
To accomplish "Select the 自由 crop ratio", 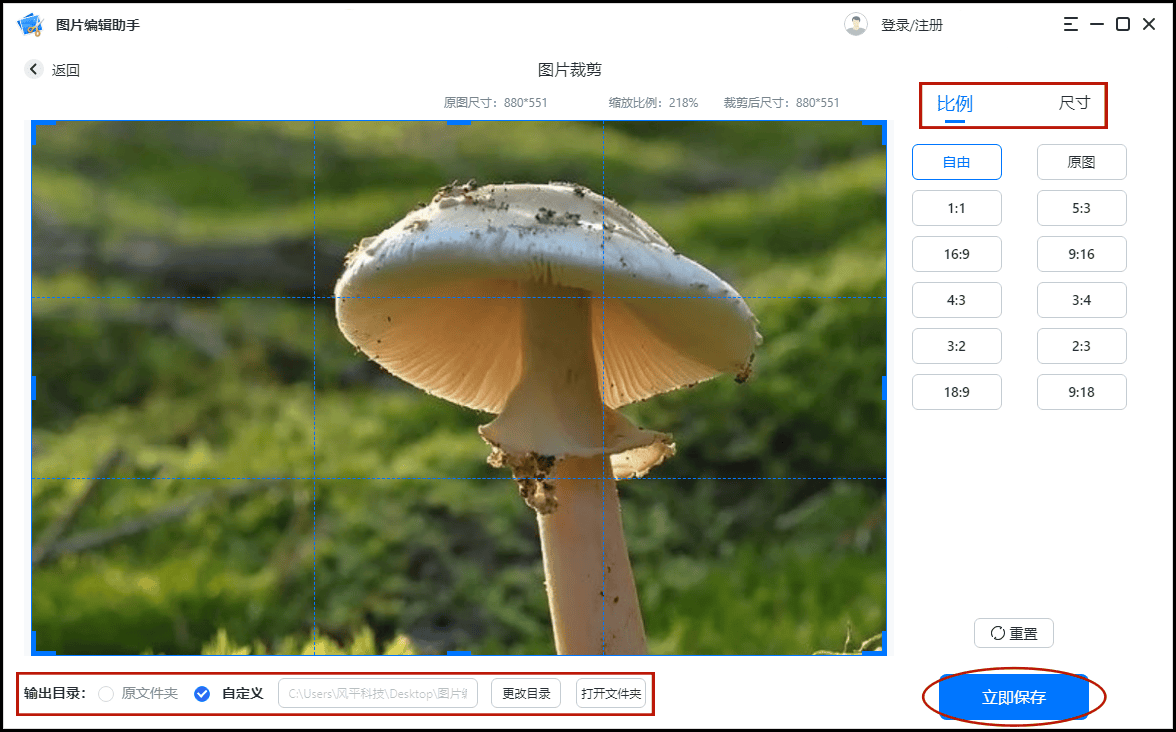I will click(x=956, y=161).
